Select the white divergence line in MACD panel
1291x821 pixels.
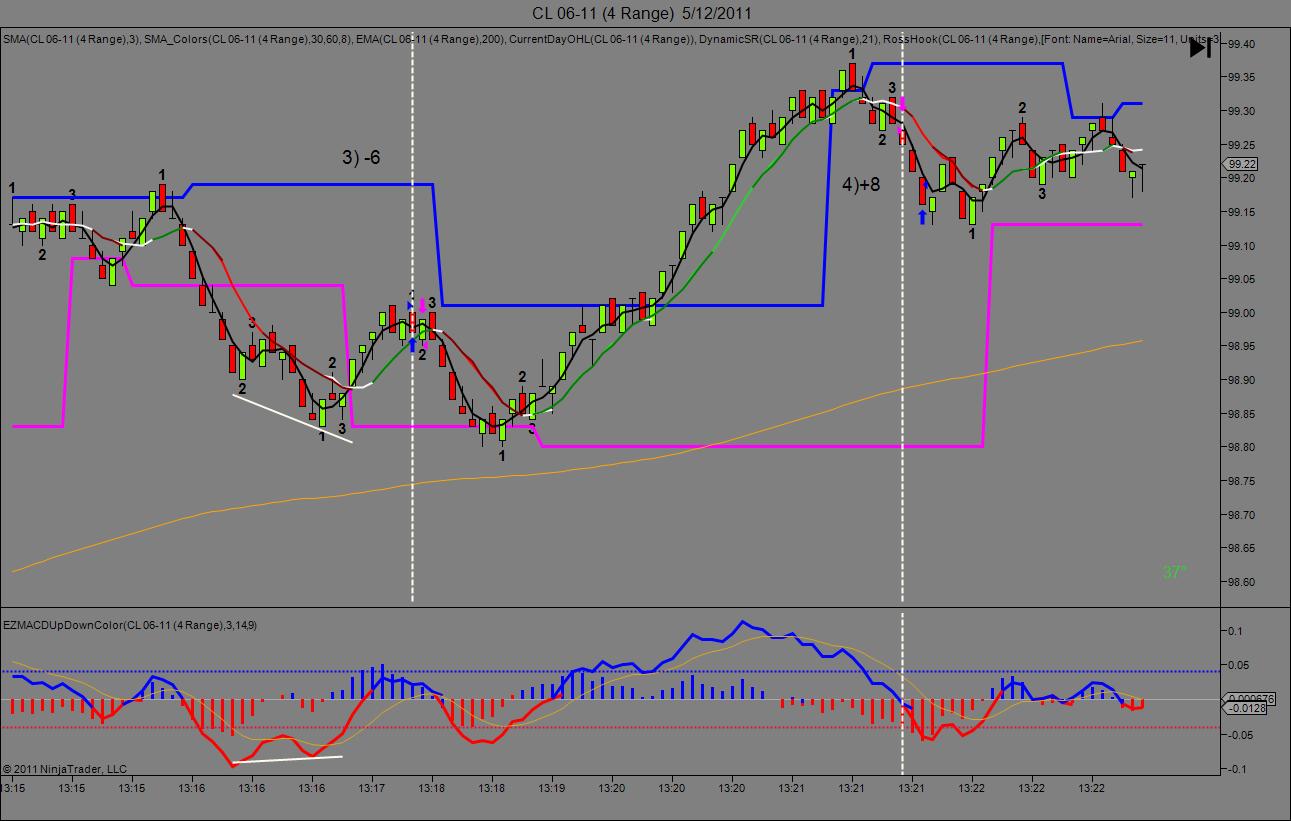(287, 760)
